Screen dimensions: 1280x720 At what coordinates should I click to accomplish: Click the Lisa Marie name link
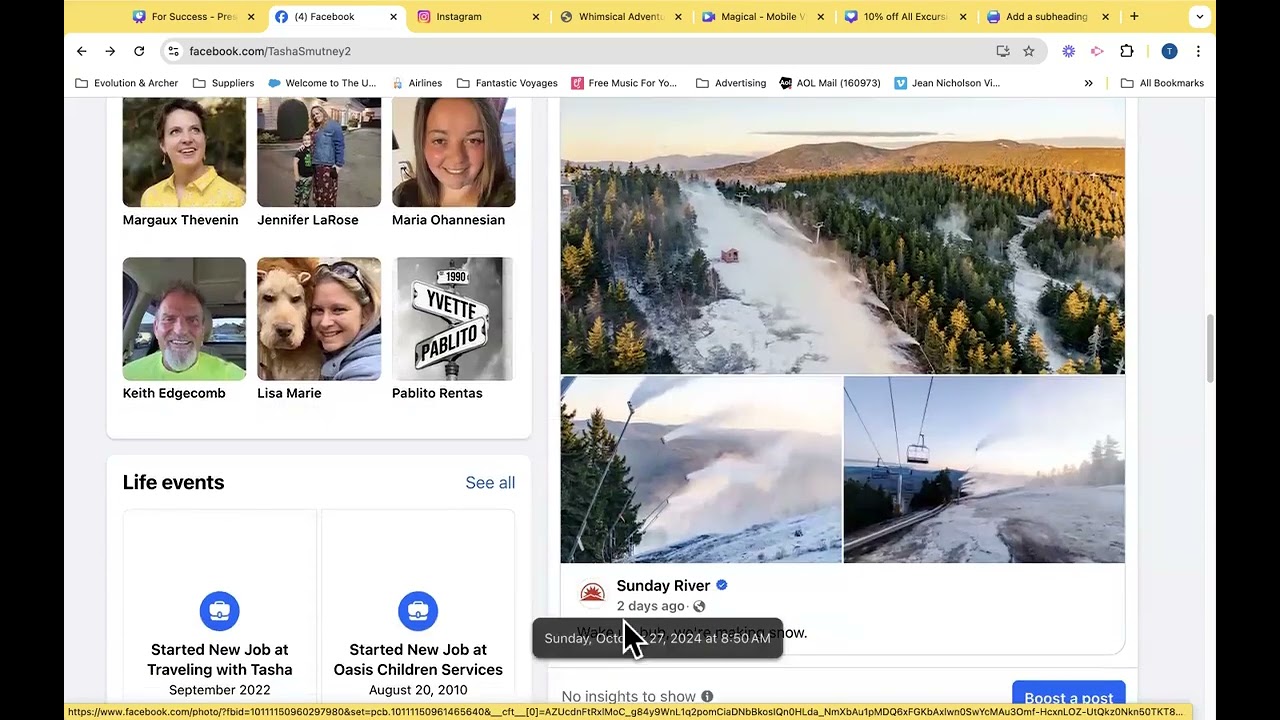pos(289,393)
